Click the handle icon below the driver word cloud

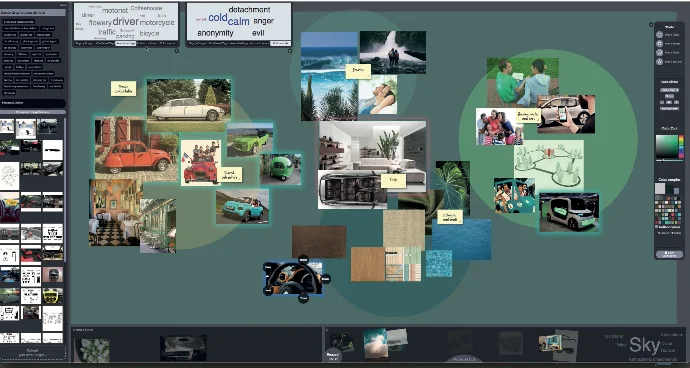coord(177,51)
